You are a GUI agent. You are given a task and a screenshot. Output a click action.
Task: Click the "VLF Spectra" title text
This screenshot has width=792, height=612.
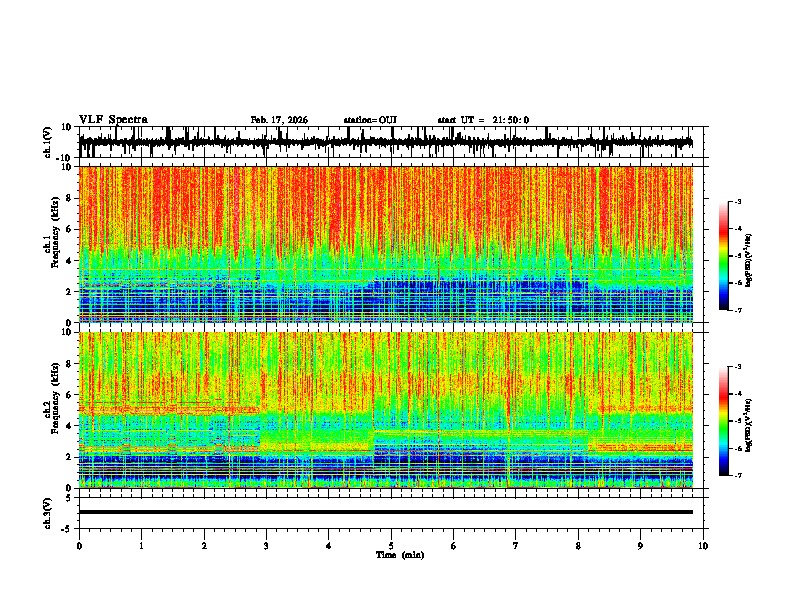tap(113, 120)
